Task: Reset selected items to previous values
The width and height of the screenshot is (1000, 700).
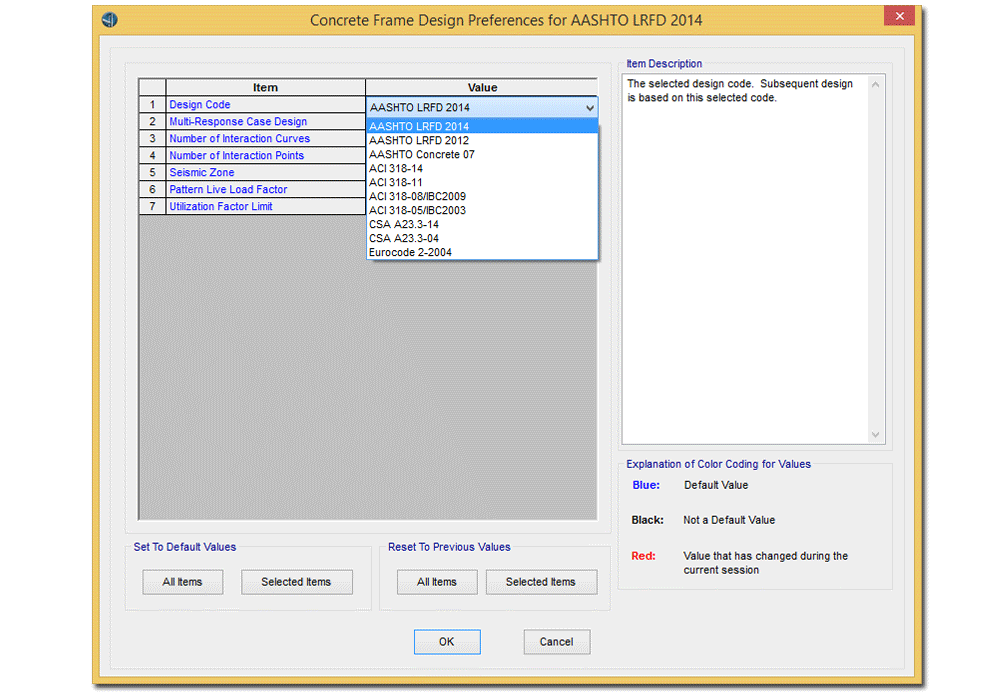Action: point(541,582)
